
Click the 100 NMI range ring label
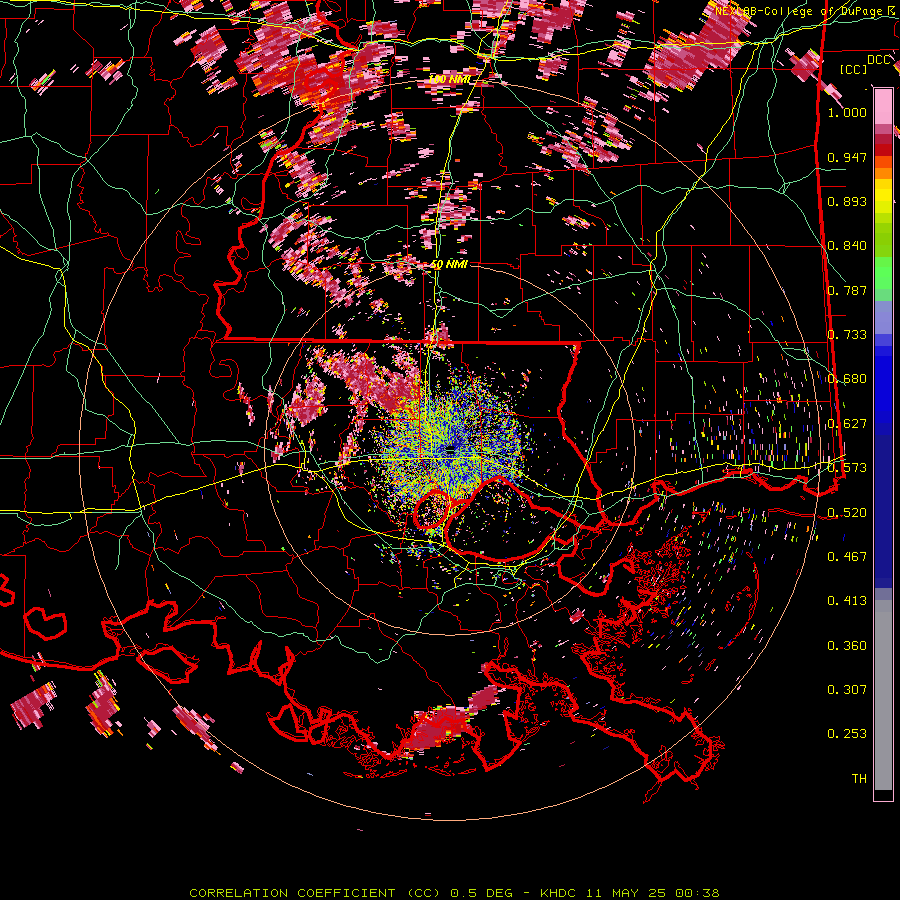point(449,79)
